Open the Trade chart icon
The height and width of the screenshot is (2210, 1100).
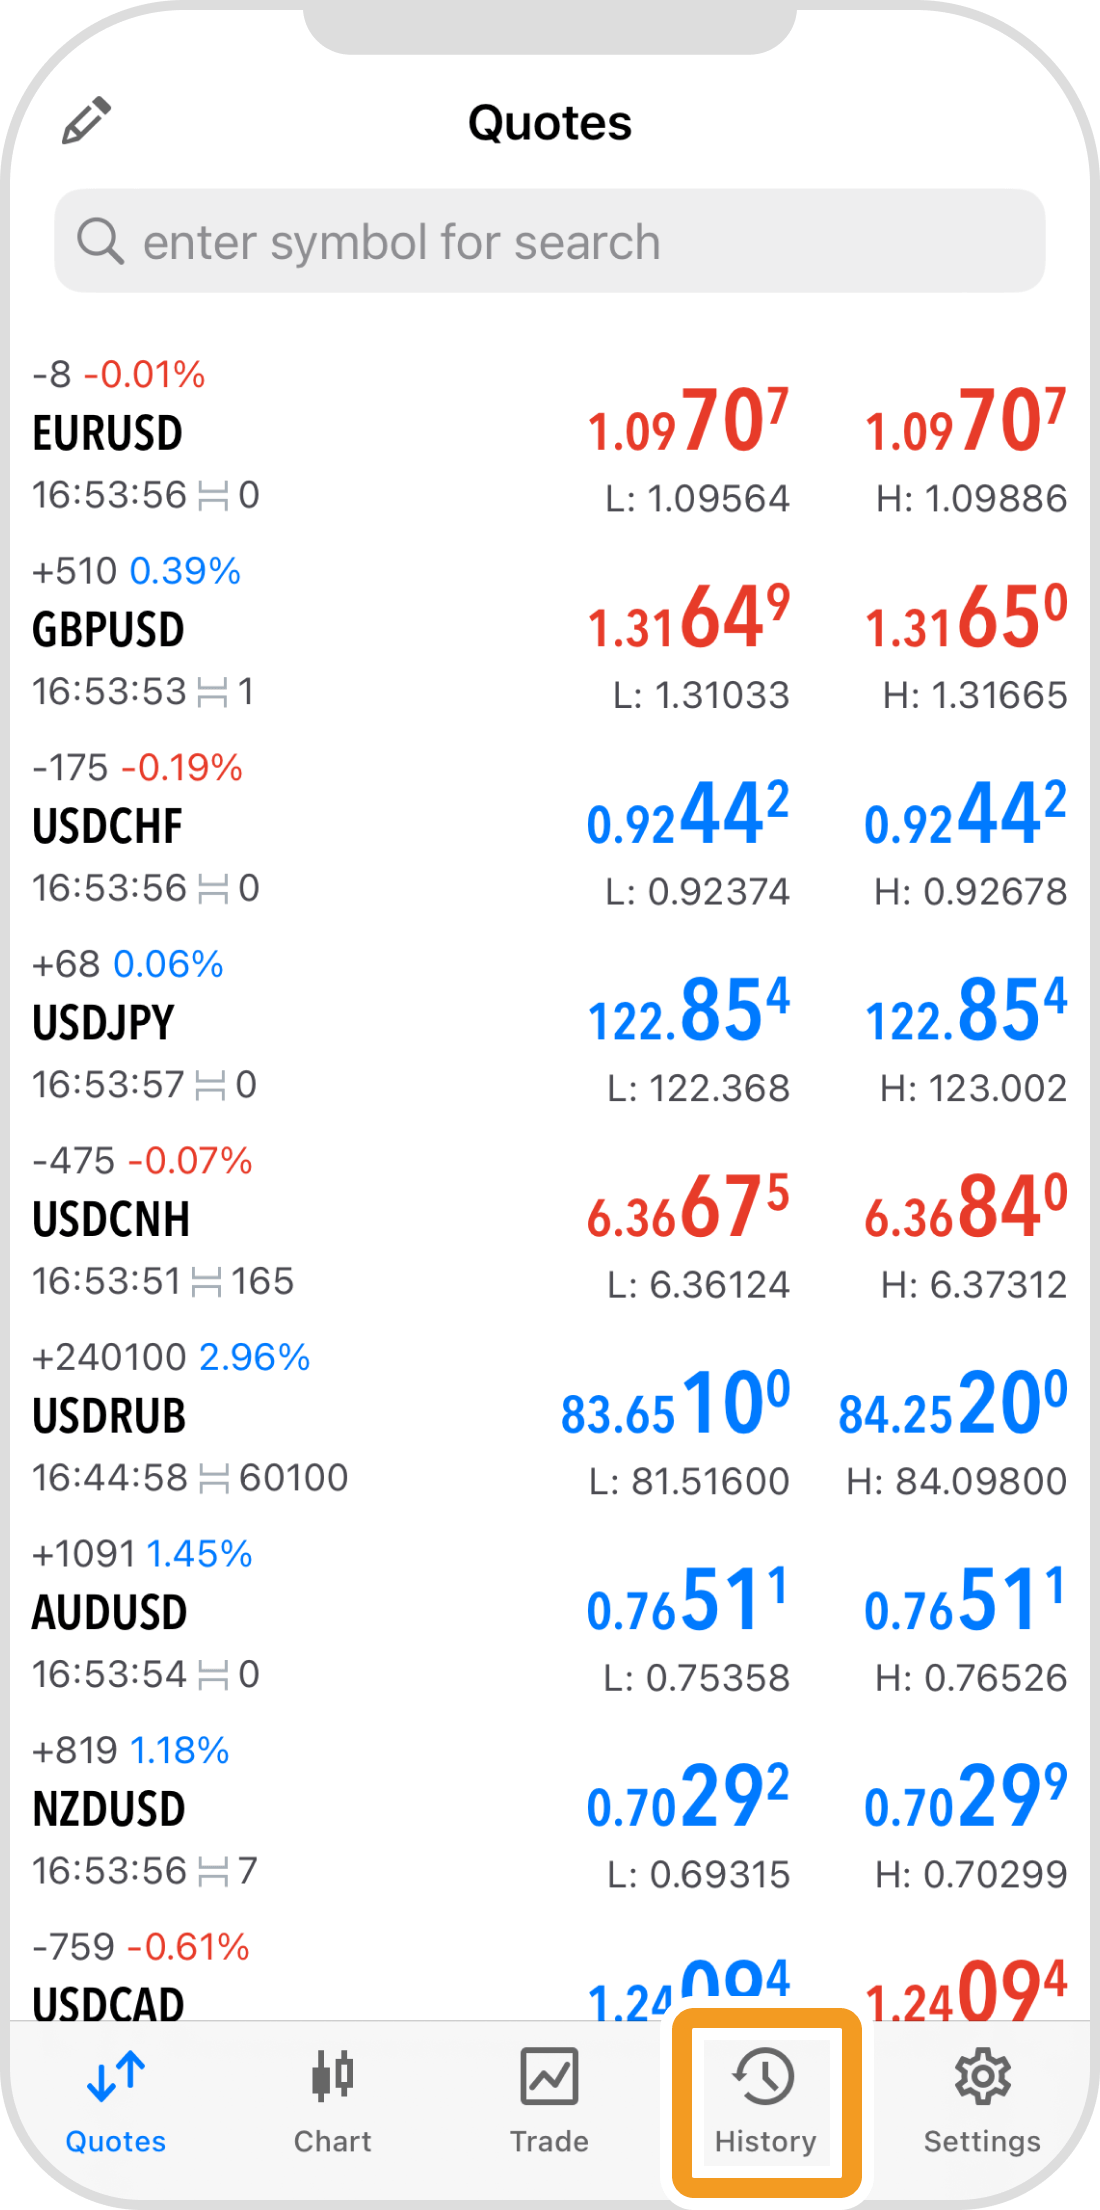[549, 2076]
